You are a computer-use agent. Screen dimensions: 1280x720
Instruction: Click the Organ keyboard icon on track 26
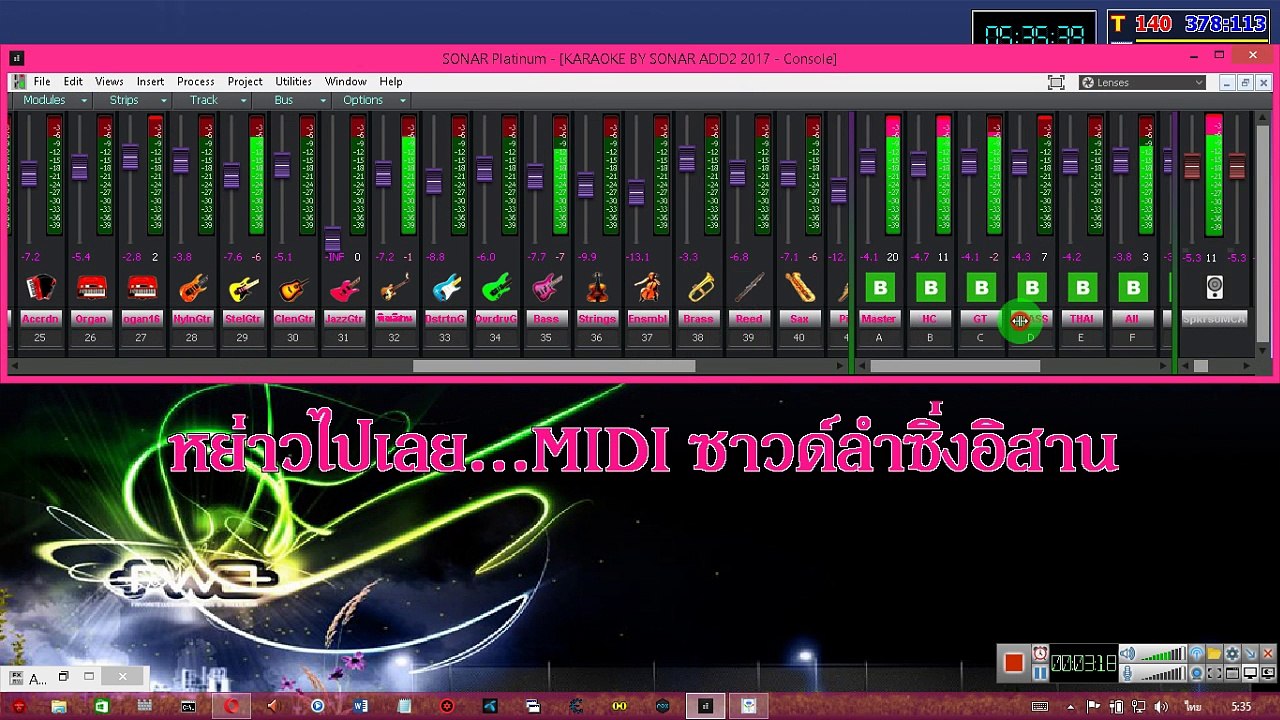(91, 288)
